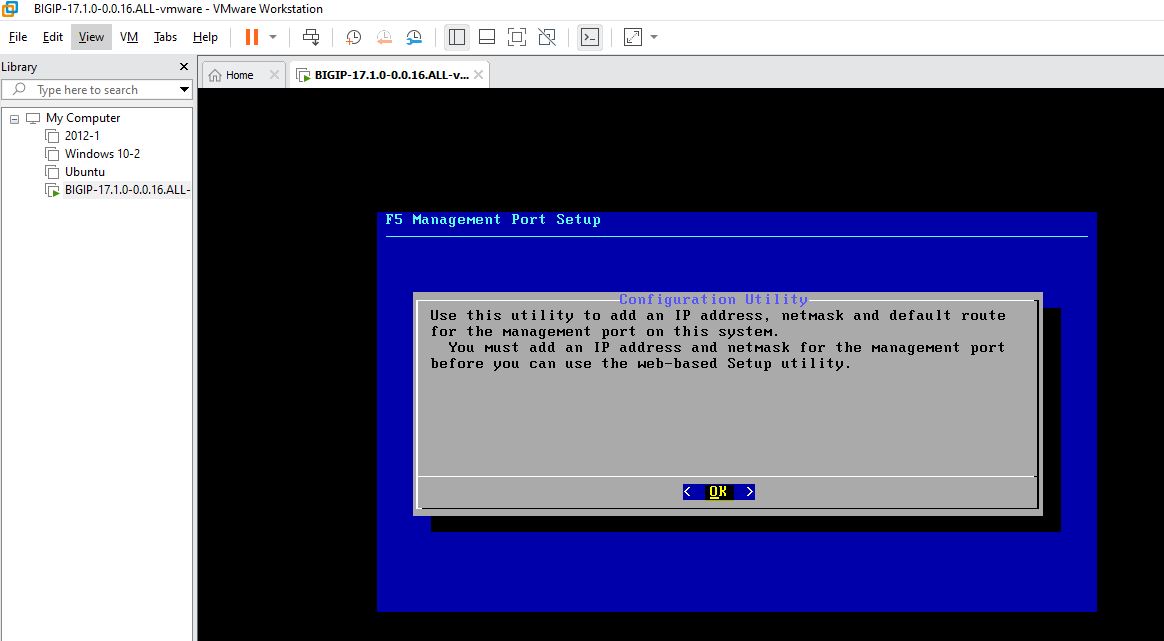
Task: Open the VM menu
Action: point(129,37)
